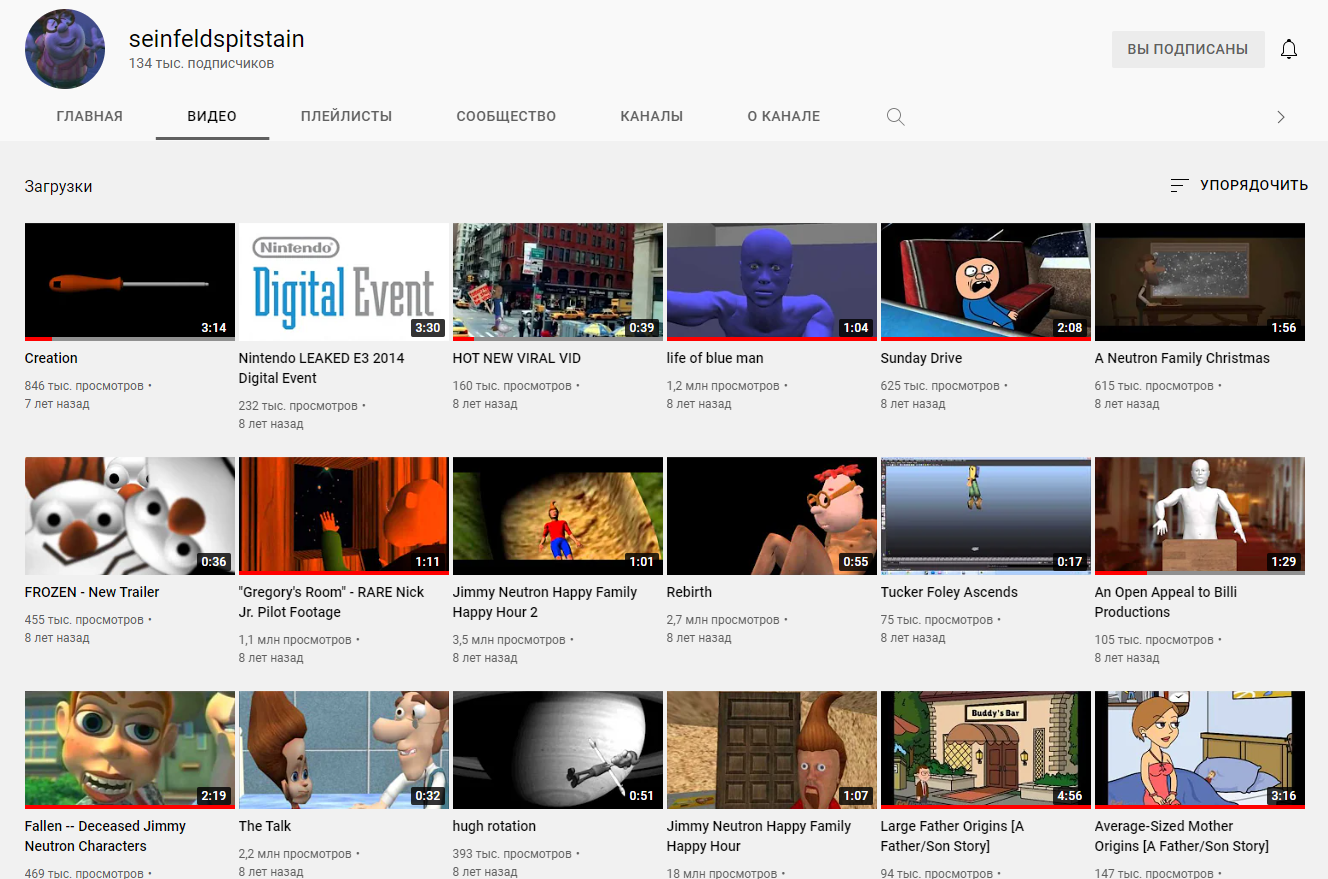Show more tabs with right chevron arrow
Viewport: 1328px width, 879px height.
(1281, 117)
